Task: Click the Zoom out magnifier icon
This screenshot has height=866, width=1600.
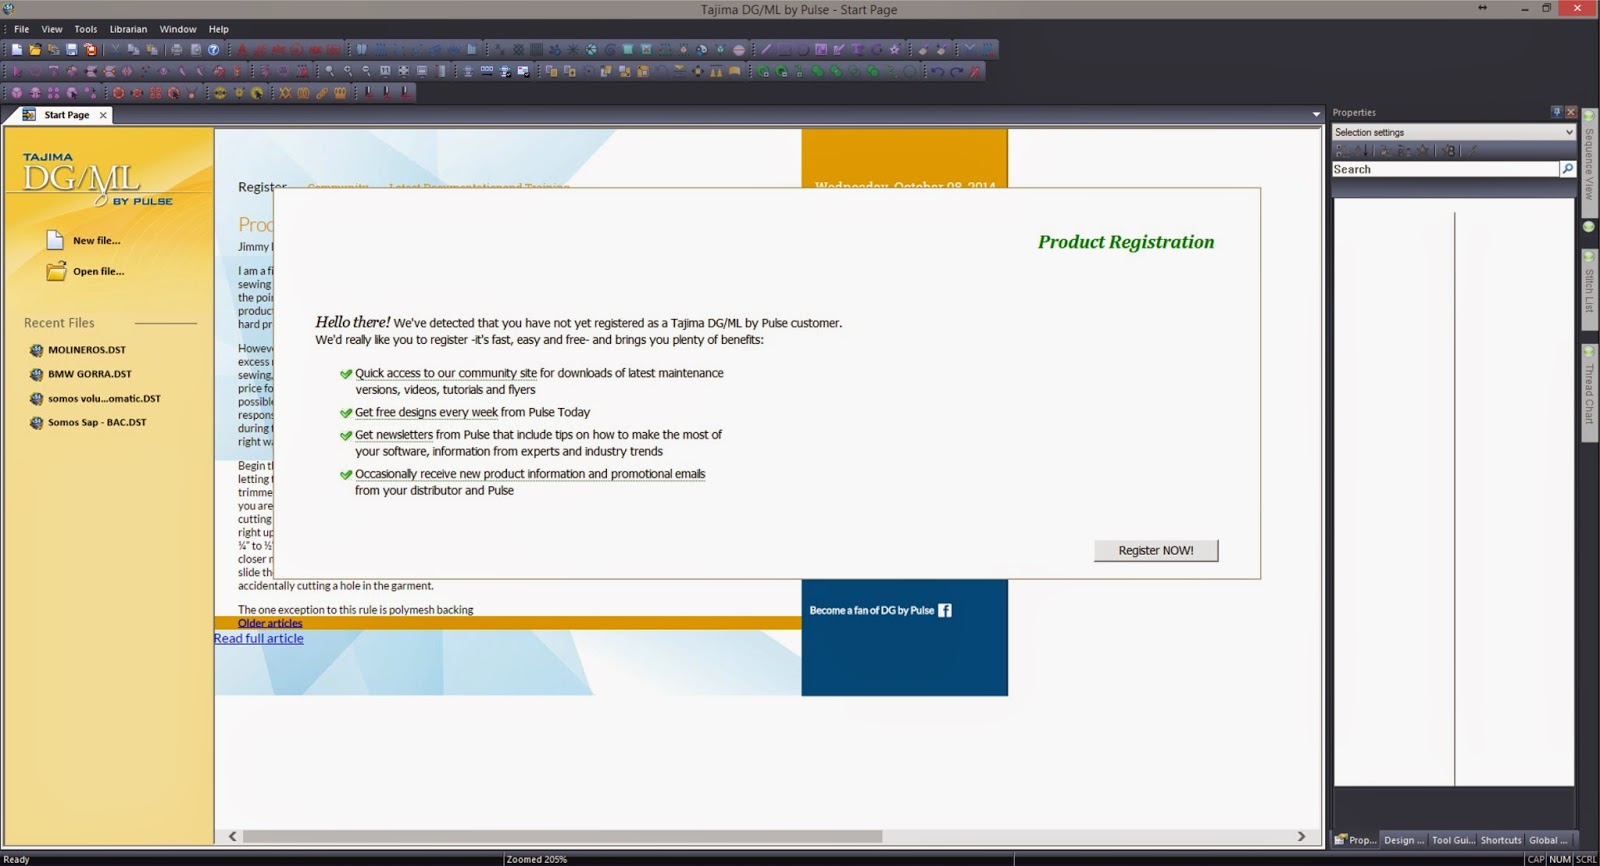Action: tap(366, 71)
